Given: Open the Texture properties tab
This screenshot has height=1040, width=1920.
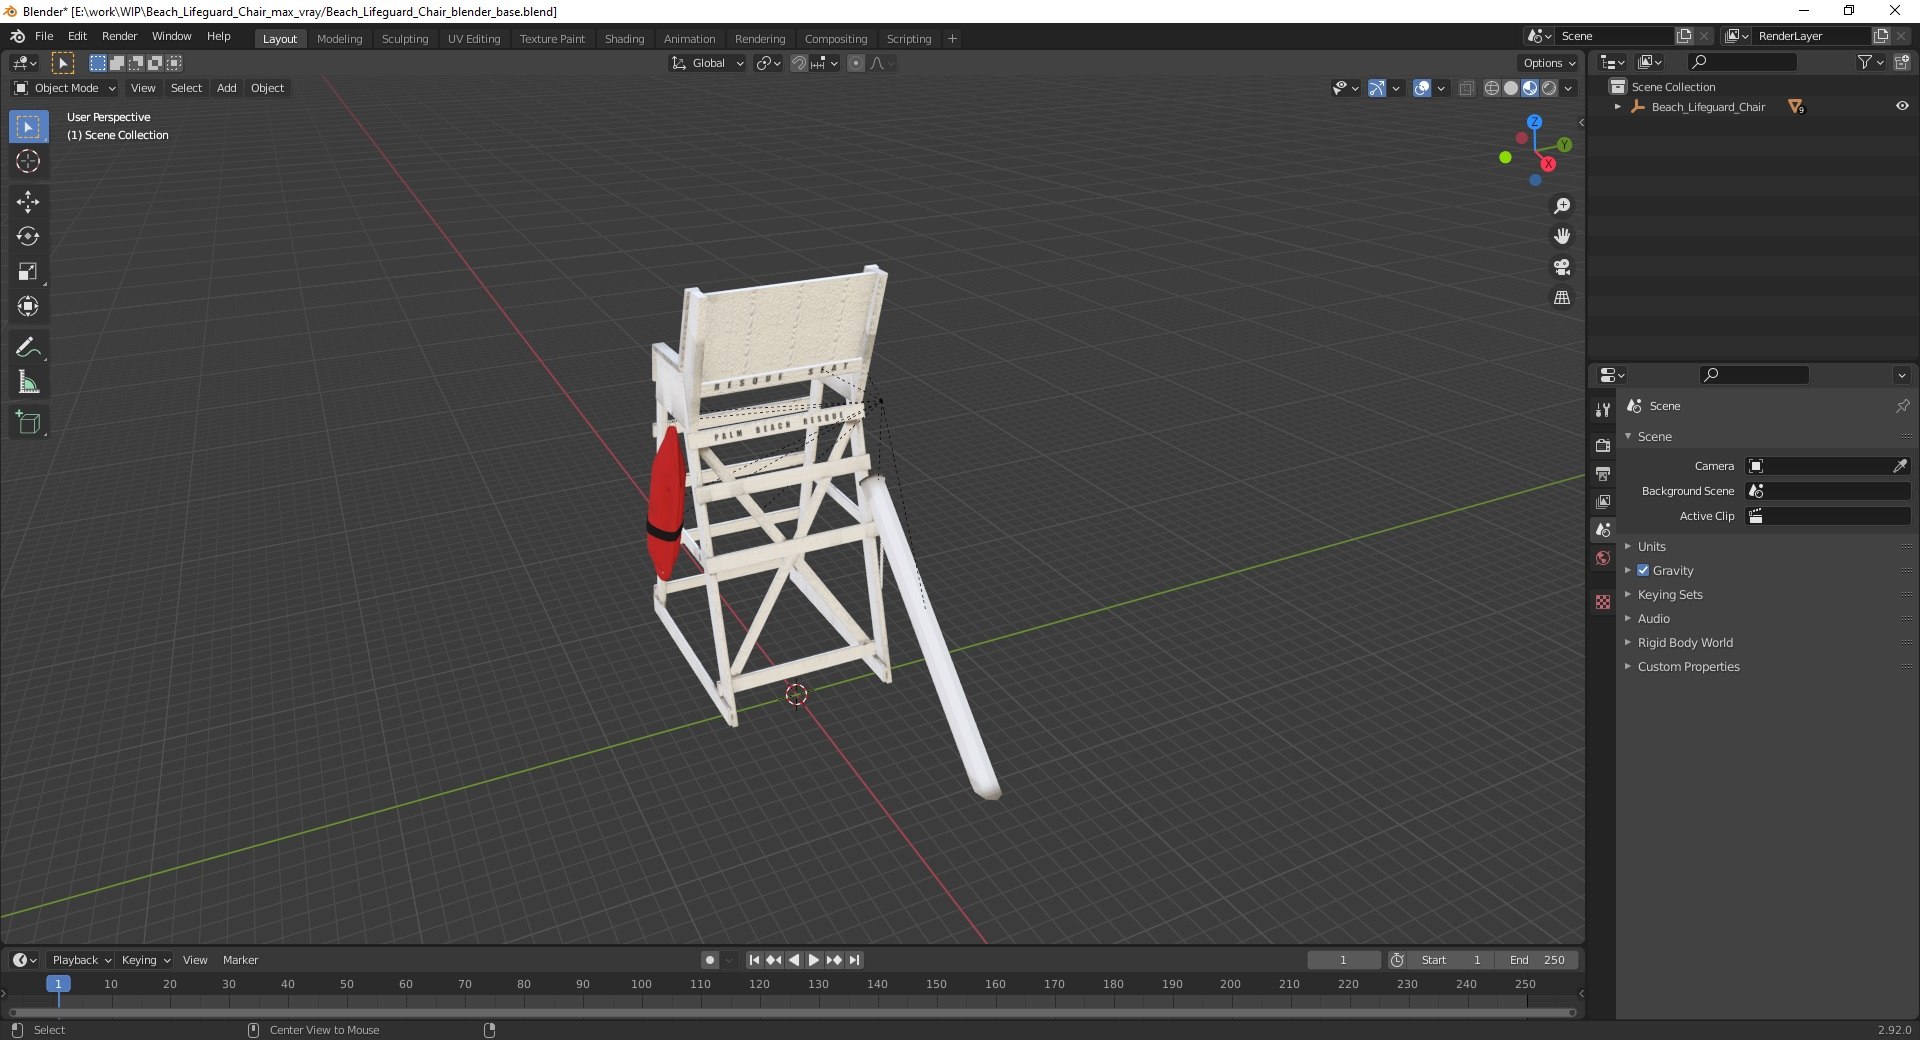Looking at the screenshot, I should [x=1603, y=602].
